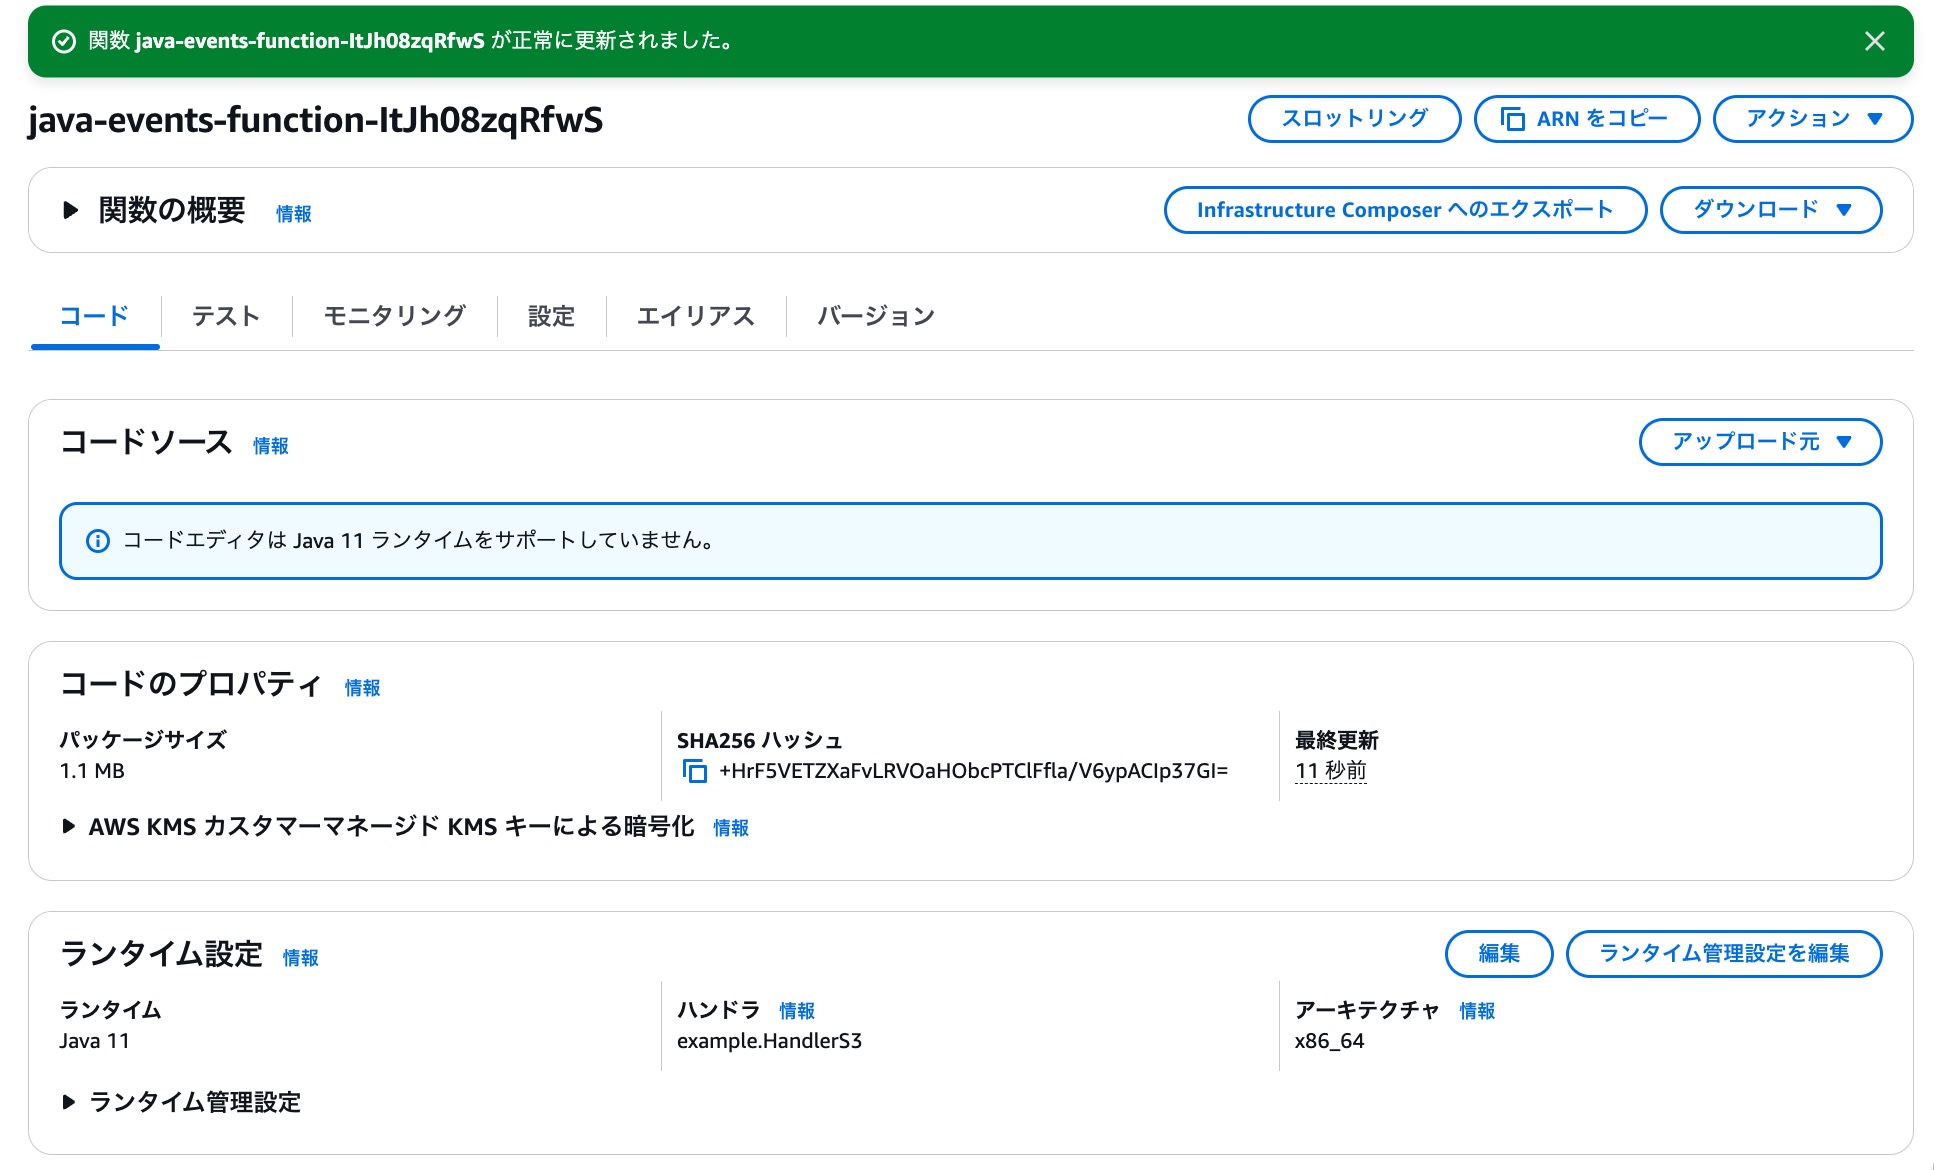Go to the エイリアス tab

click(696, 317)
